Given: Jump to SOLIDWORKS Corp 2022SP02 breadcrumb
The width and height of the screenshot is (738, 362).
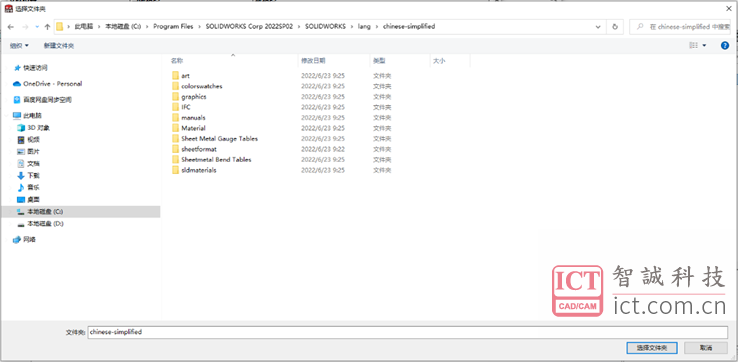Looking at the screenshot, I should 249,27.
